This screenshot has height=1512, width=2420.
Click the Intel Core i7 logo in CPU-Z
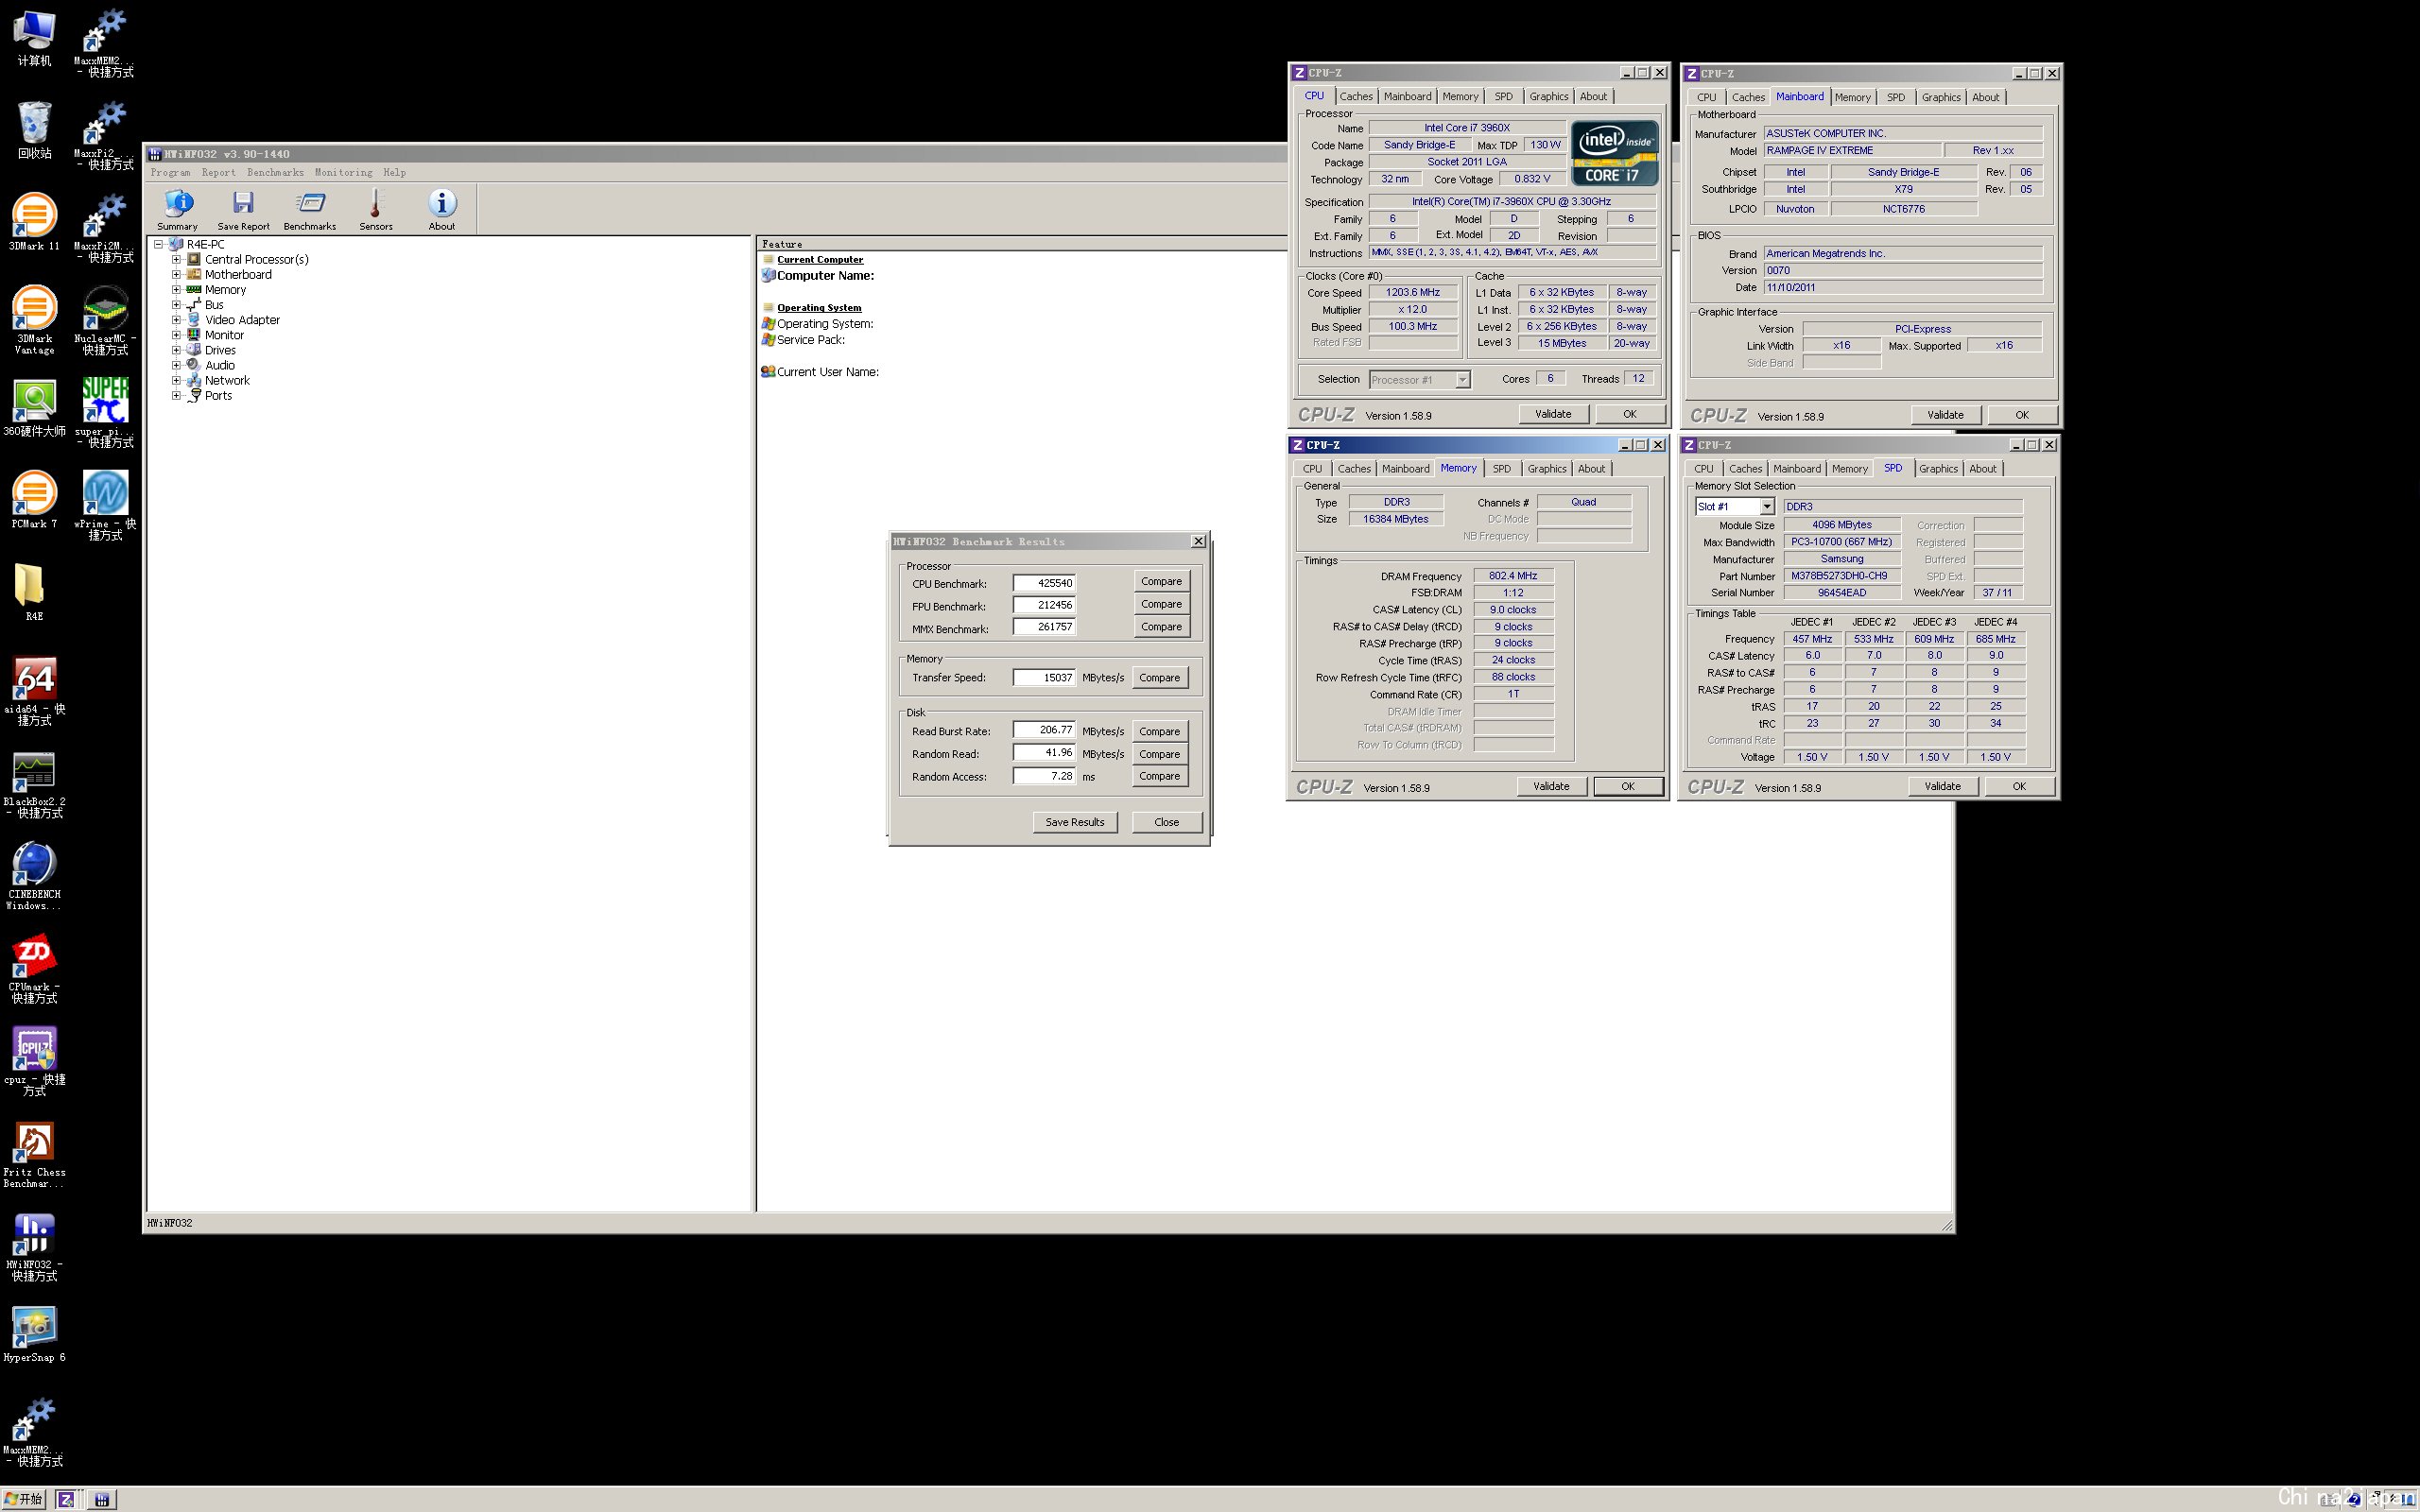(x=1614, y=154)
